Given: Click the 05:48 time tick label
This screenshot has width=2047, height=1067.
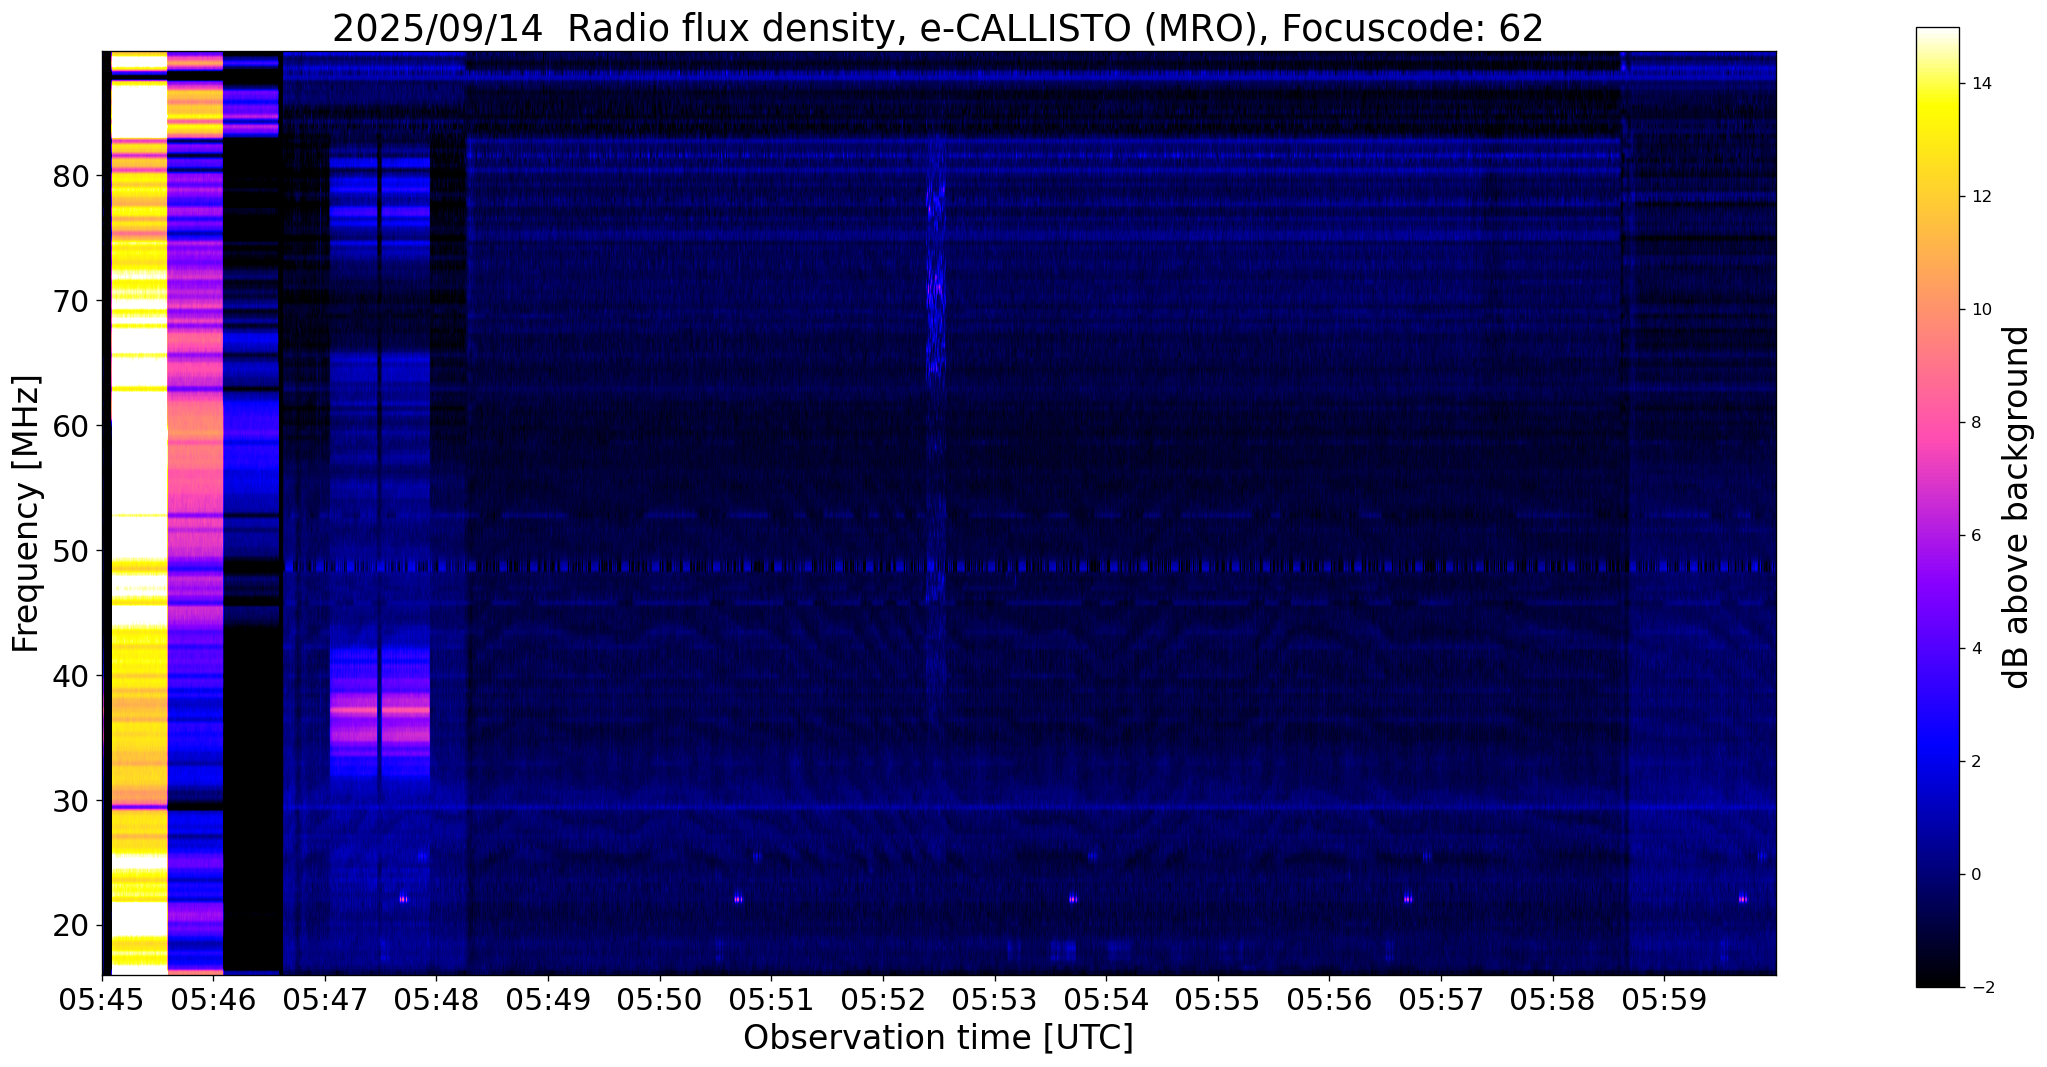Looking at the screenshot, I should pyautogui.click(x=437, y=1001).
